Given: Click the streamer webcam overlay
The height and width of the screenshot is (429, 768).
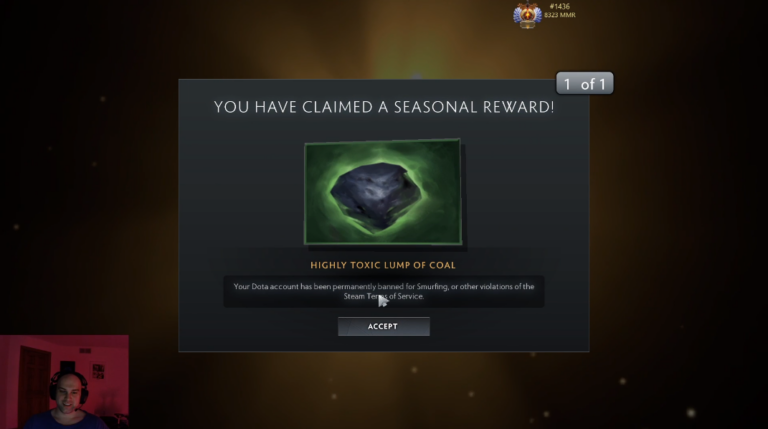Looking at the screenshot, I should point(64,382).
